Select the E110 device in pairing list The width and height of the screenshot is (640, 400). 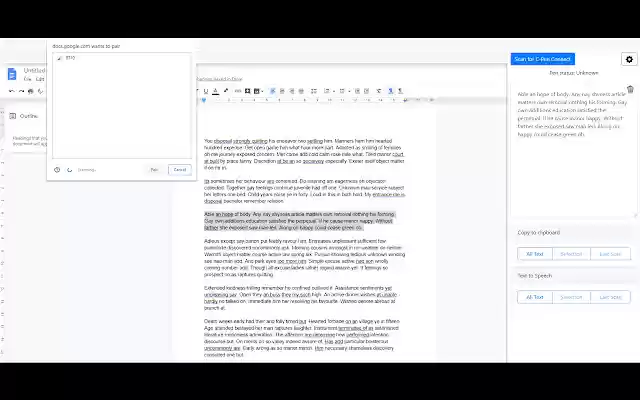[x=122, y=58]
